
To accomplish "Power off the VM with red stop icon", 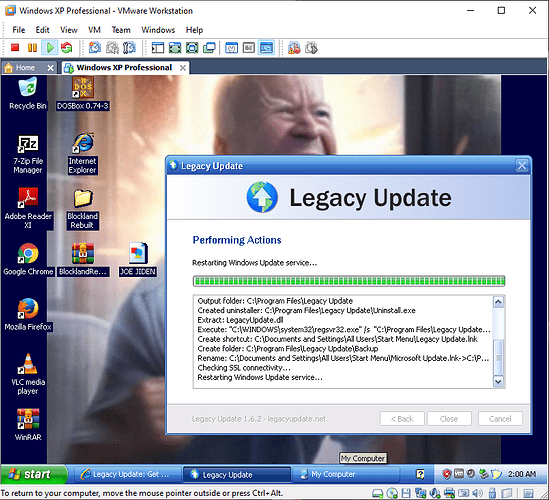I will [15, 48].
